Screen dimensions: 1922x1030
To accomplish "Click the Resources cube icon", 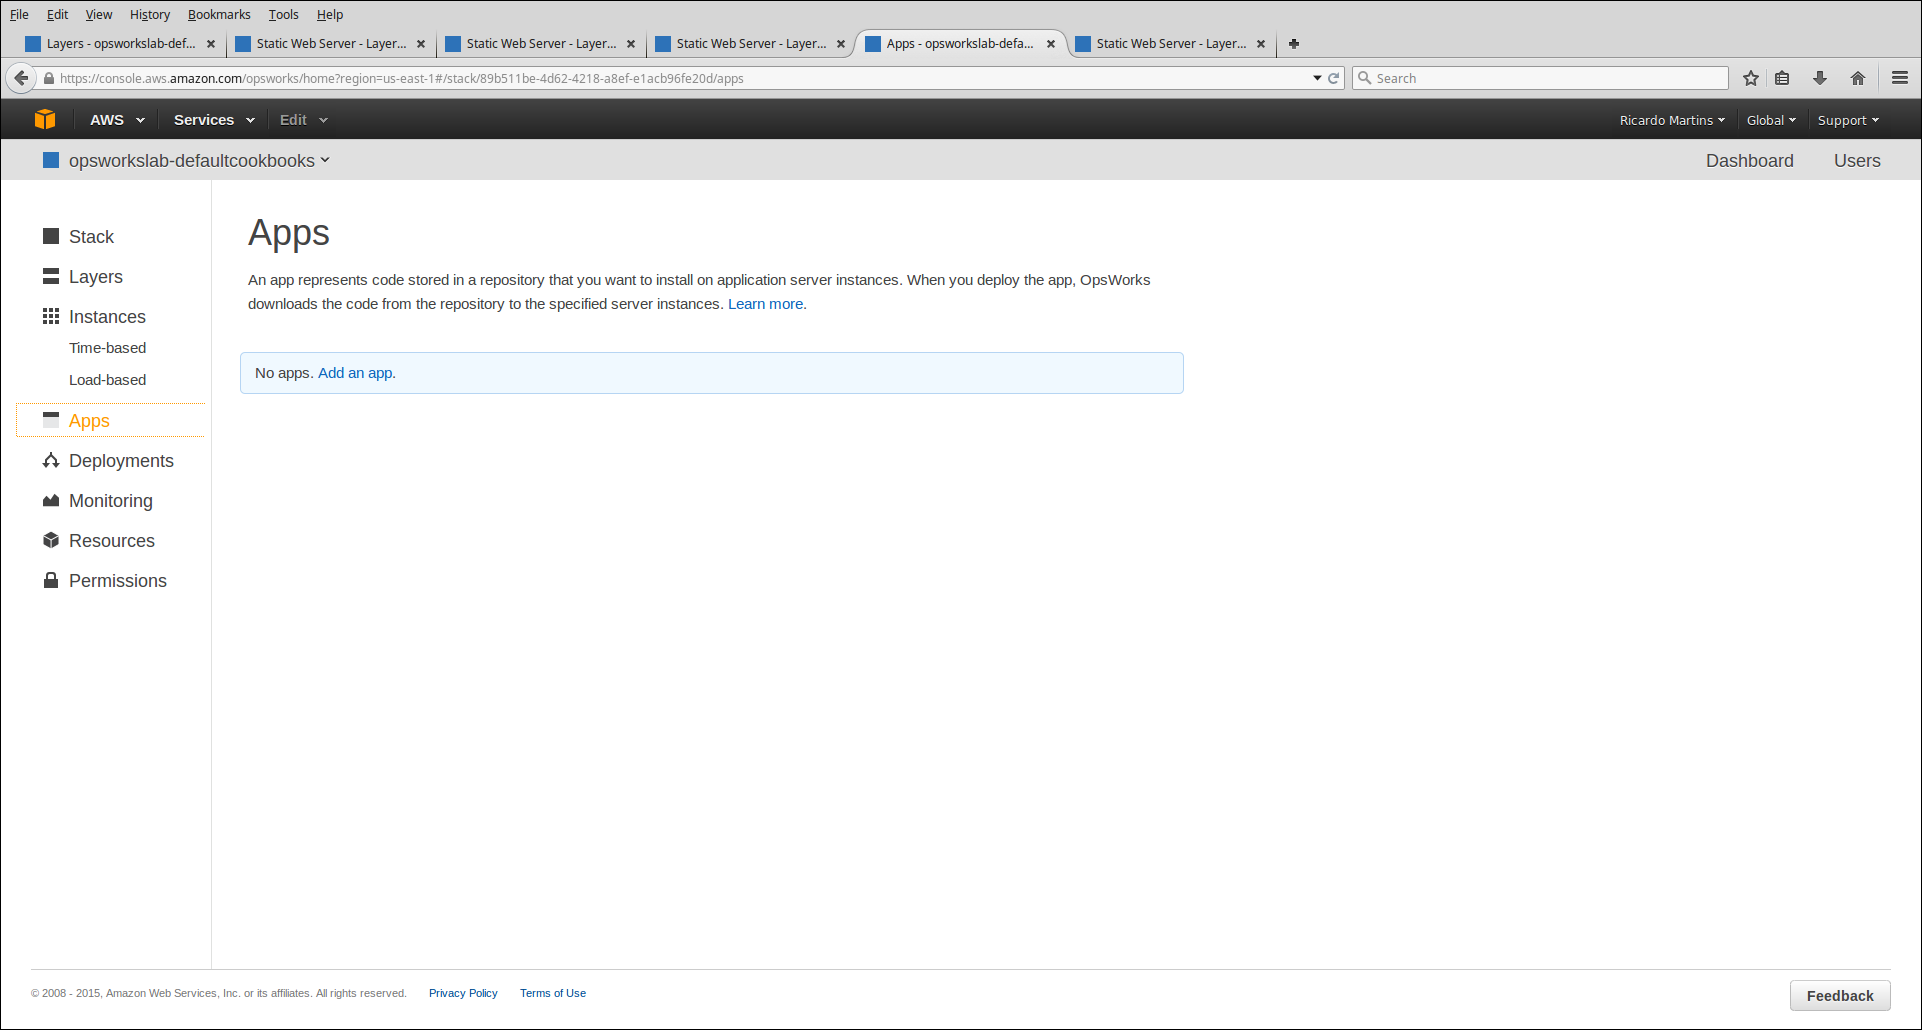I will pyautogui.click(x=51, y=540).
